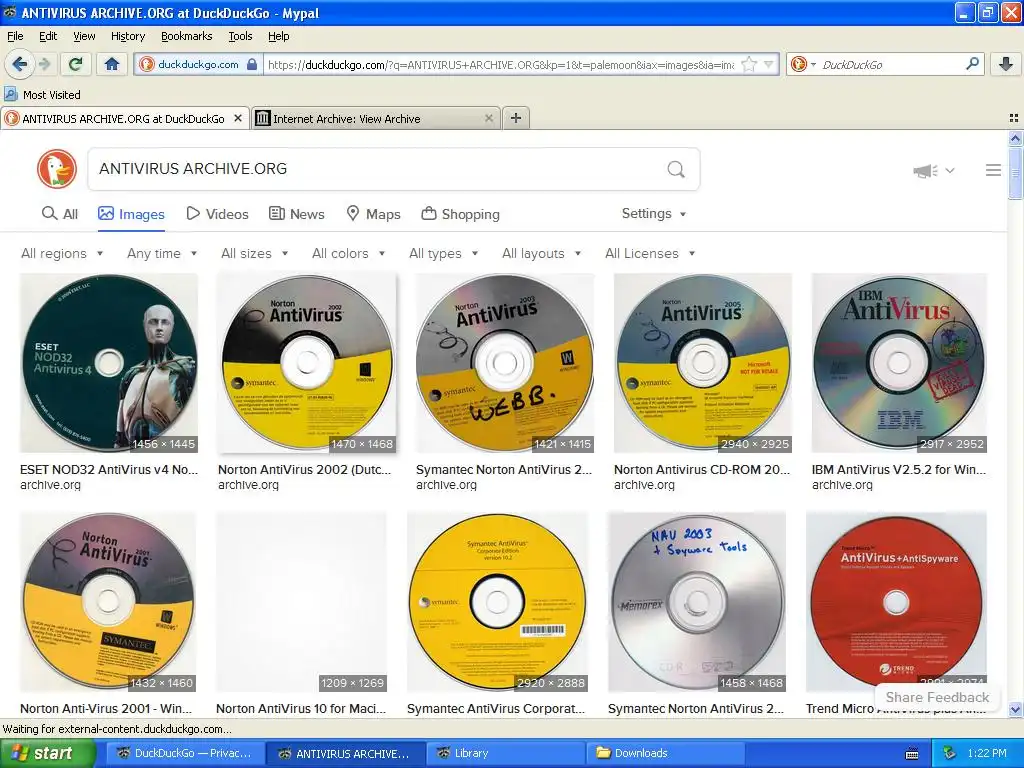Reload the page with the refresh icon
The width and height of the screenshot is (1024, 768).
[x=76, y=64]
